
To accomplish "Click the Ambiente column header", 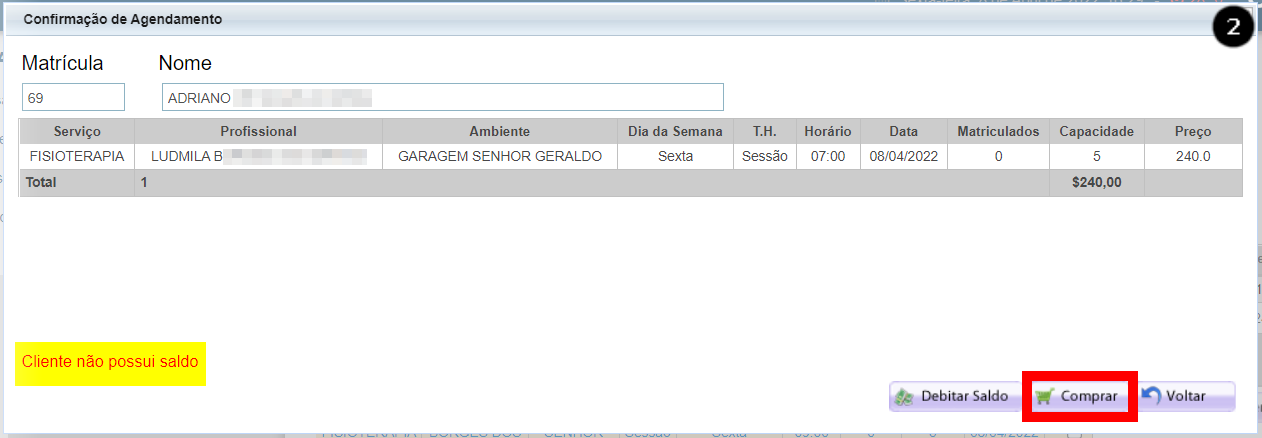I will coord(499,131).
